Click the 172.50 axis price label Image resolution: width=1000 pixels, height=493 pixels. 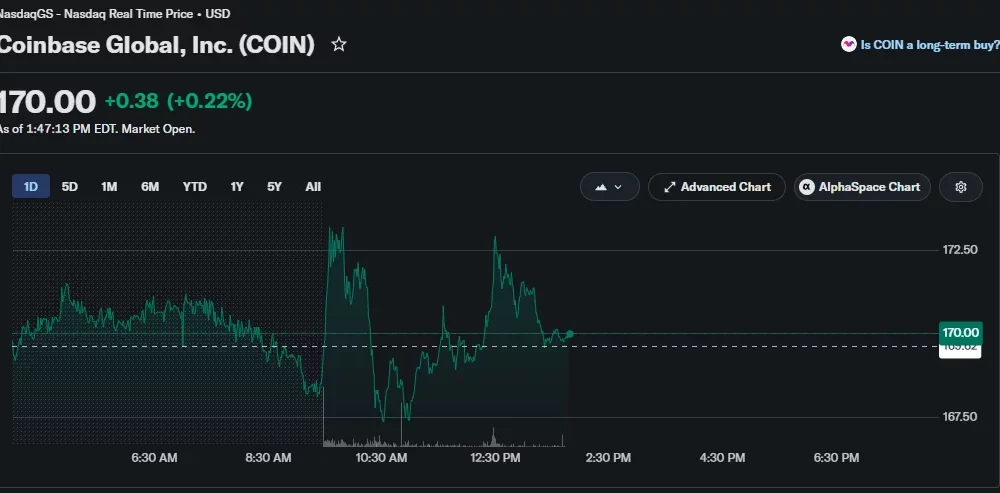click(960, 249)
